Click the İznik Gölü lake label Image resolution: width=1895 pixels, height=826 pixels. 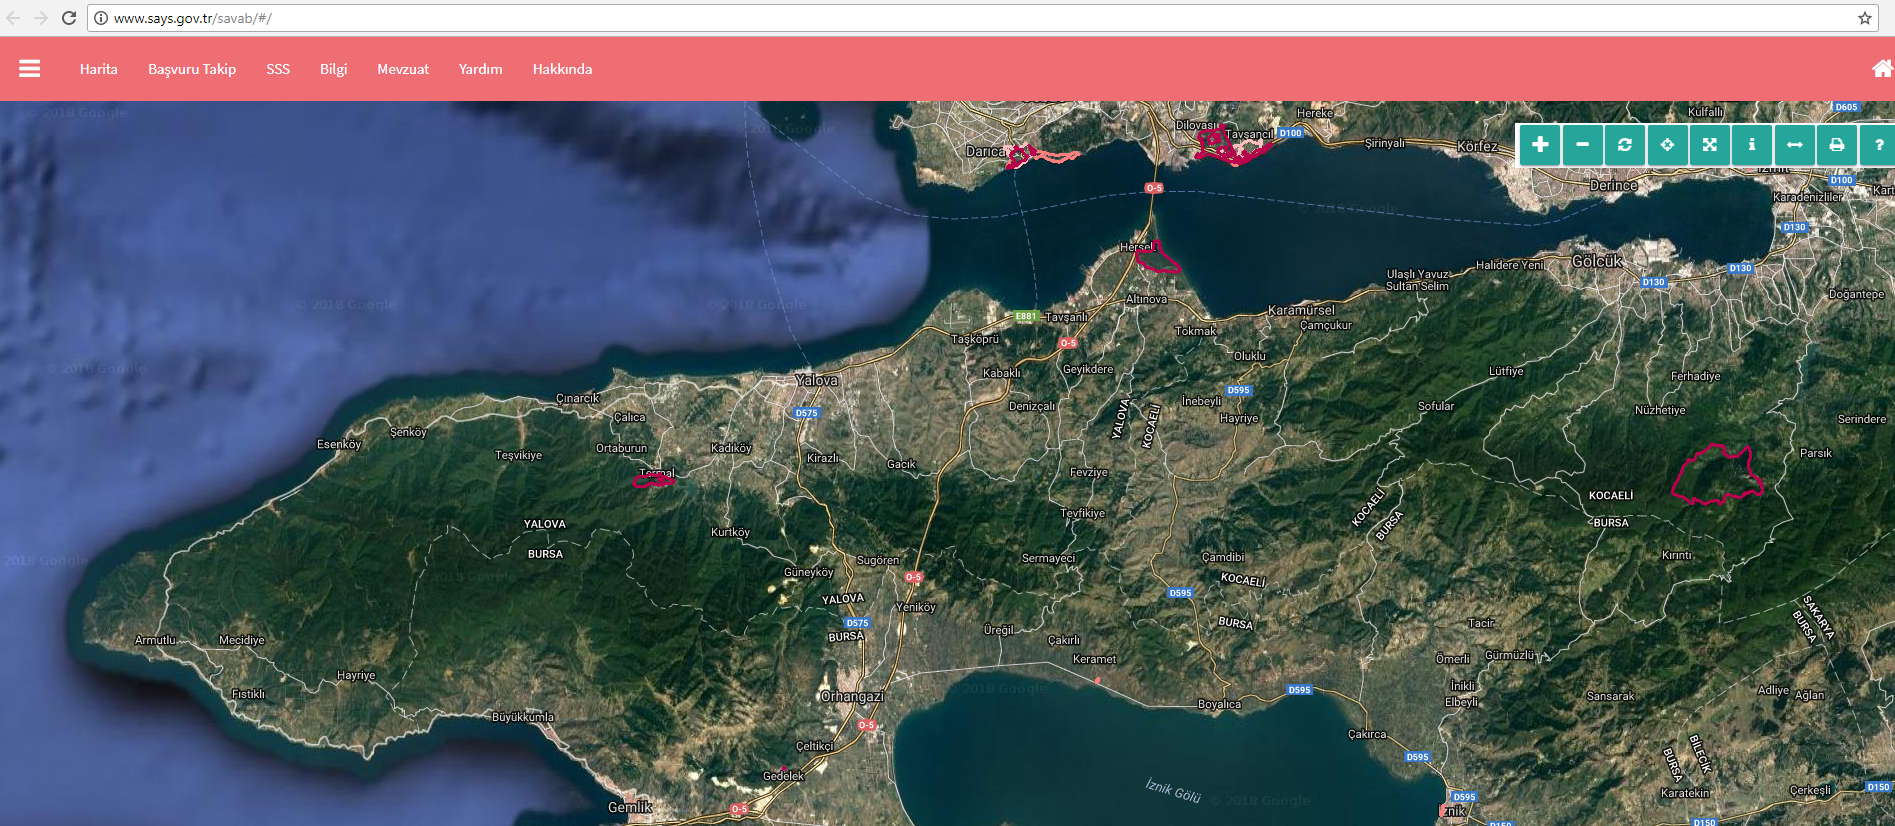tap(1173, 790)
